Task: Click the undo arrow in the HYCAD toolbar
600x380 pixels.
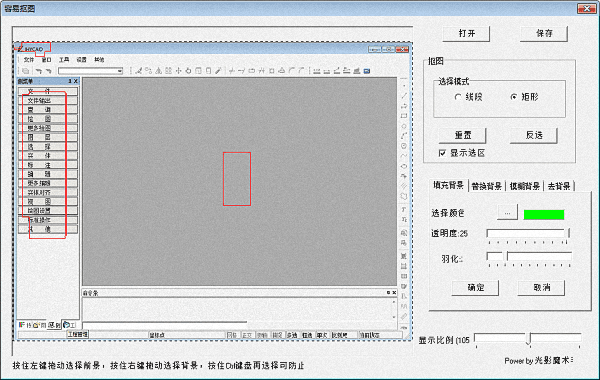Action: pos(38,71)
